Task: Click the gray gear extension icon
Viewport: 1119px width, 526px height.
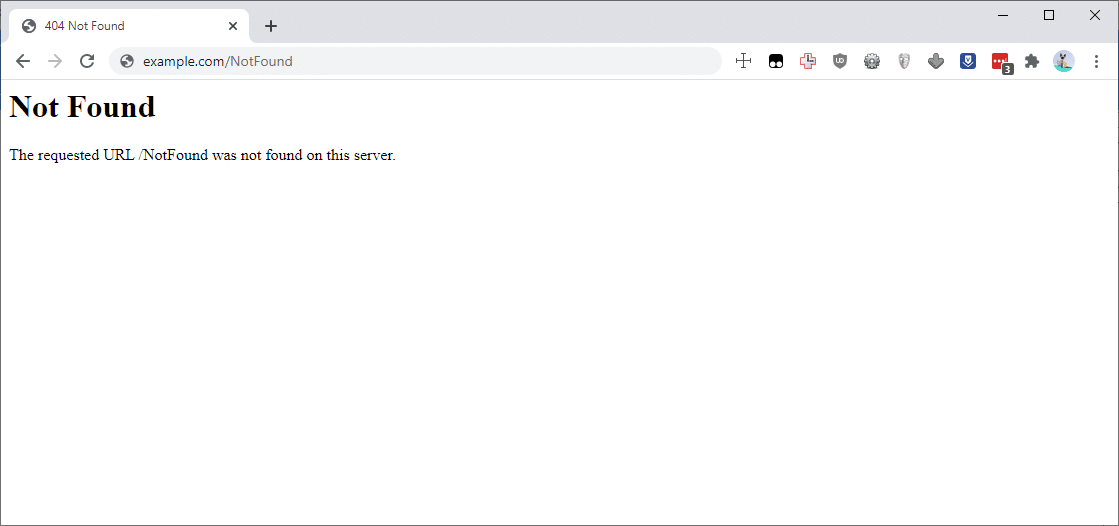Action: coord(872,61)
